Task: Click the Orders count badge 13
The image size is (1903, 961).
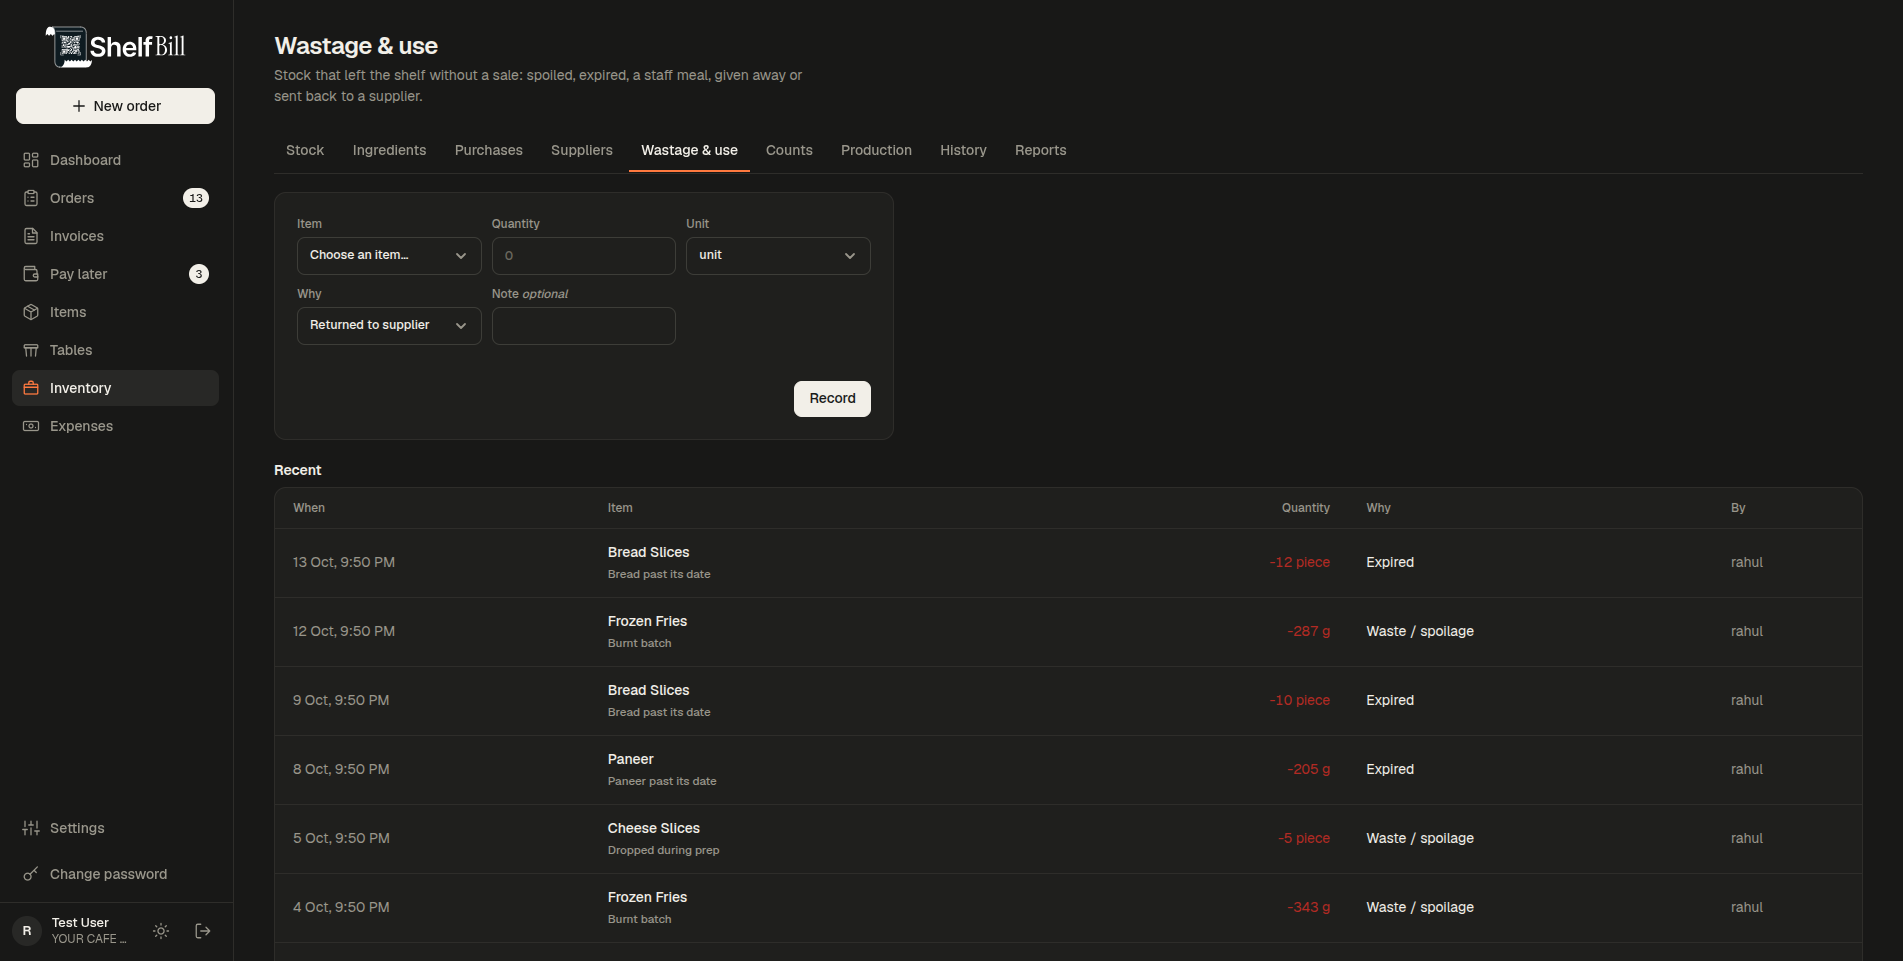Action: pos(196,198)
